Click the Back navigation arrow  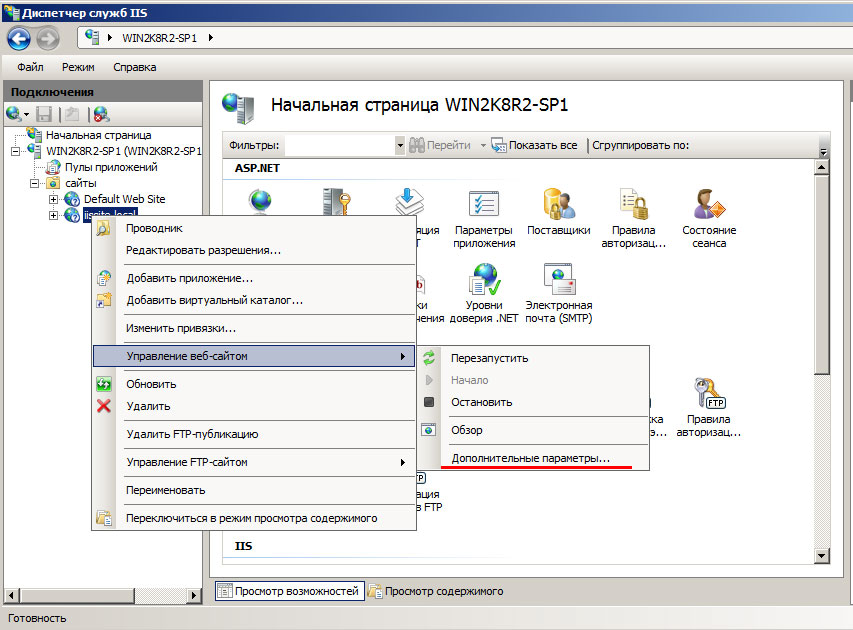[19, 38]
